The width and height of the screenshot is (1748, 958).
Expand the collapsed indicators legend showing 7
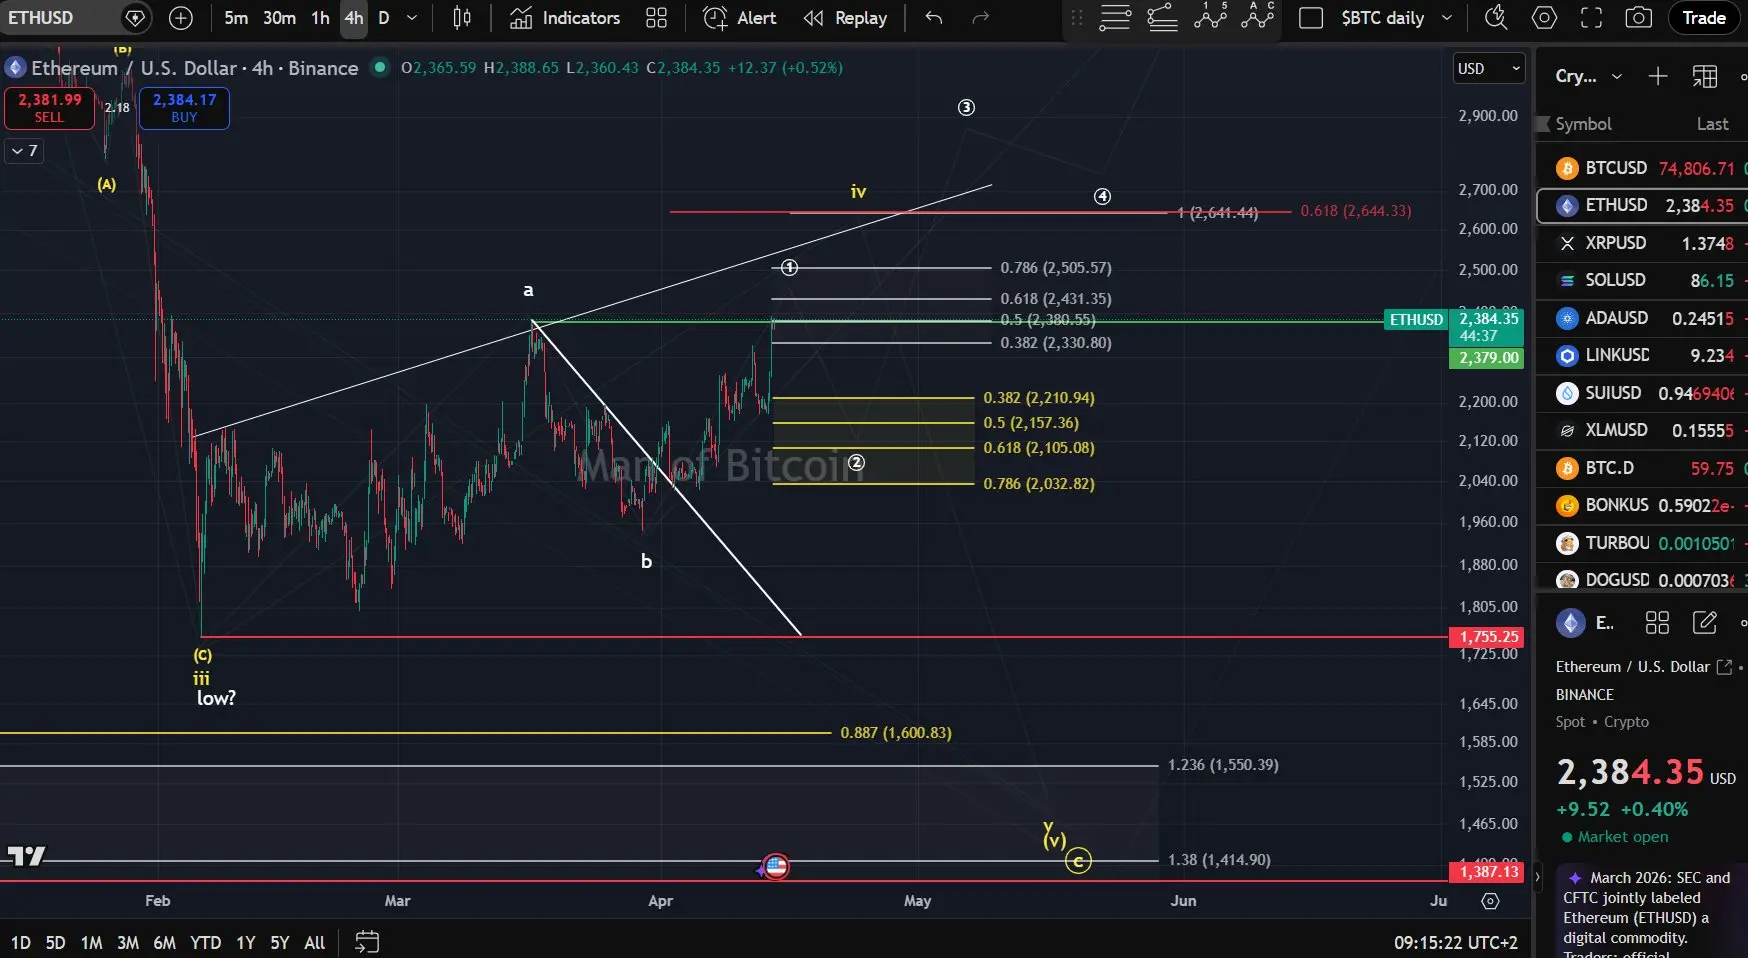[x=24, y=151]
